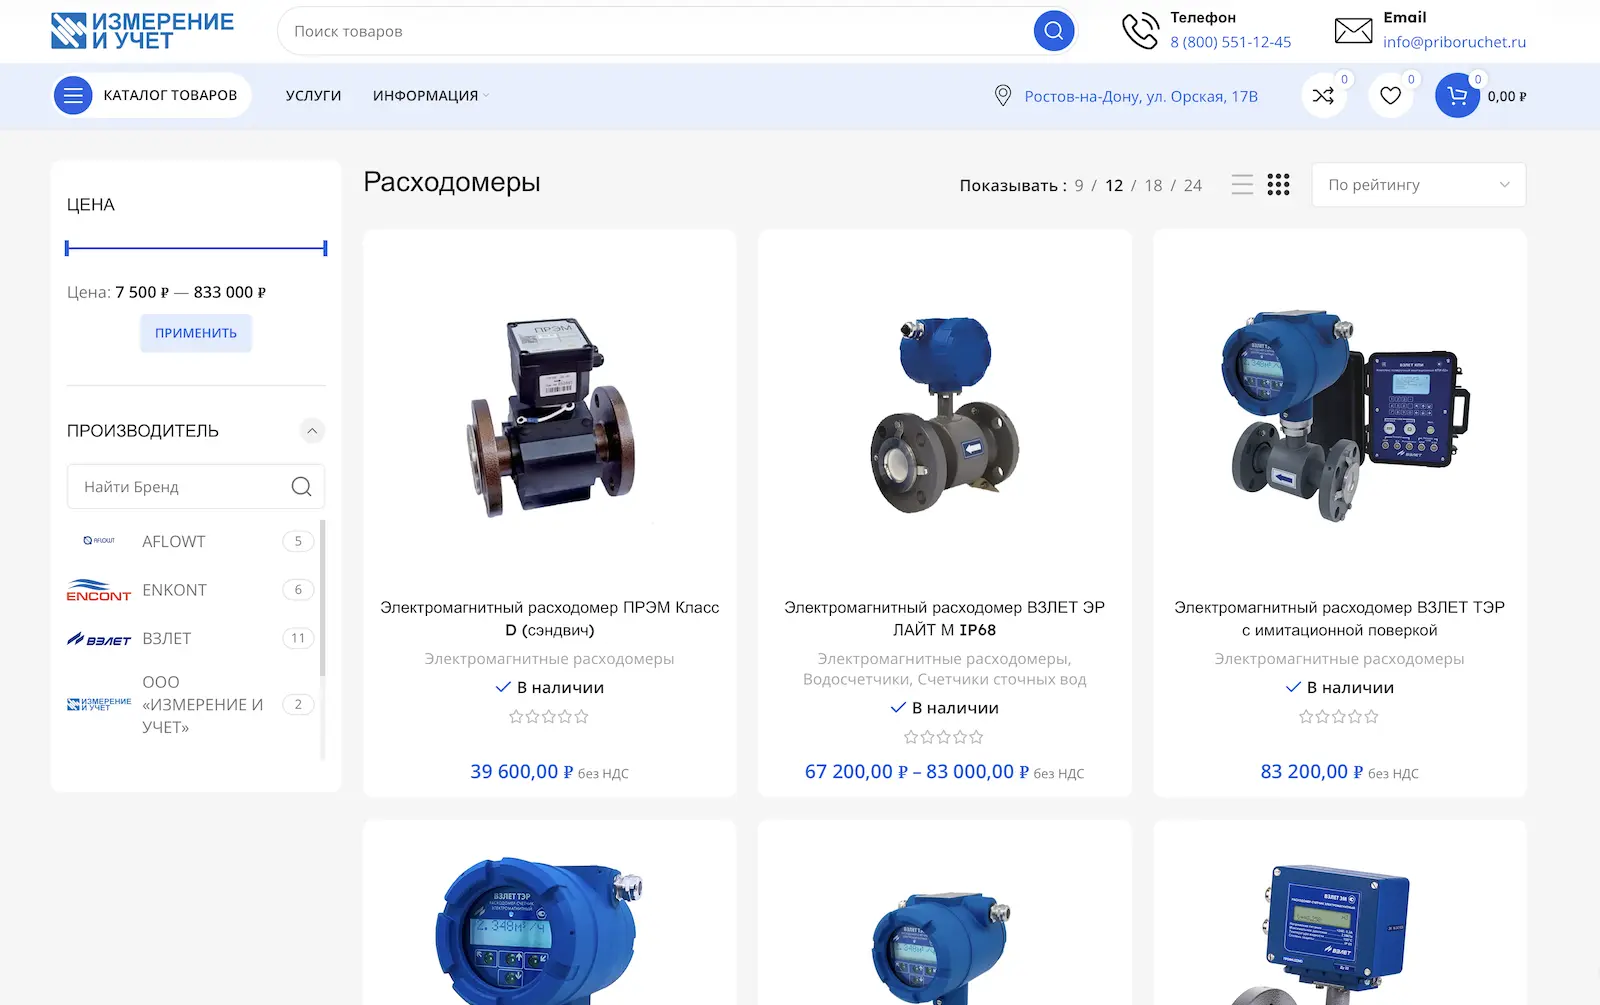Rate ВЗЛЕТ ТЭР product stars

coord(1339,717)
